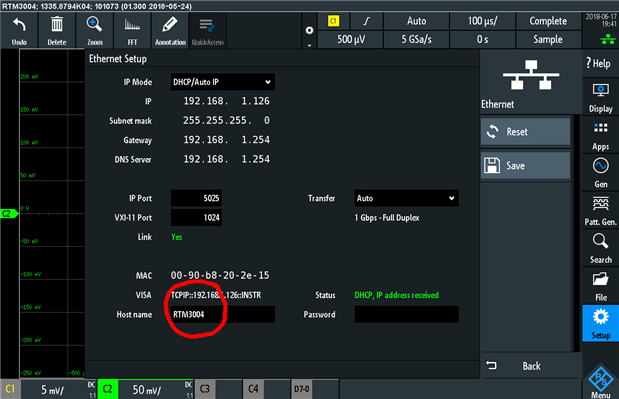
Task: Click the C2 50 mV/ scale value
Action: click(146, 390)
